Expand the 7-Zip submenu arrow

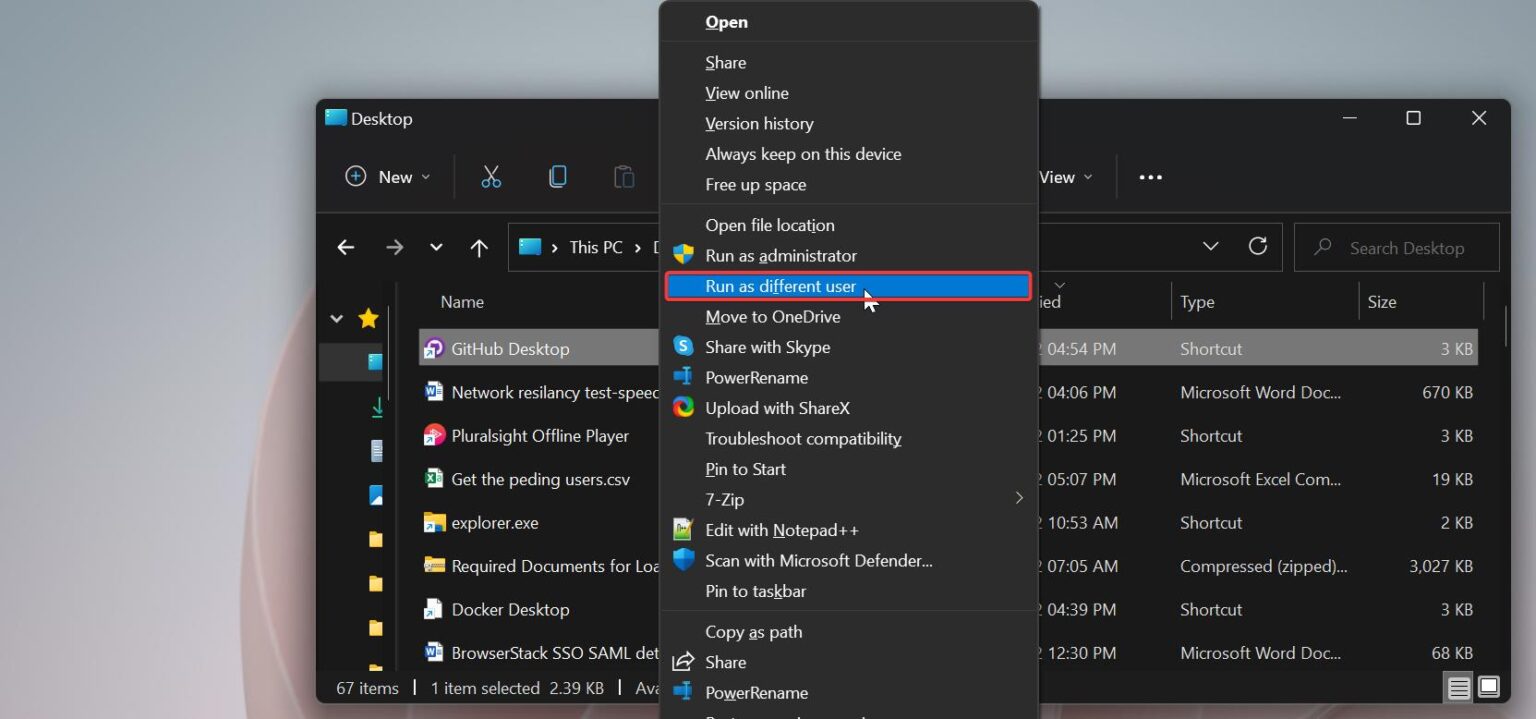(x=1018, y=498)
